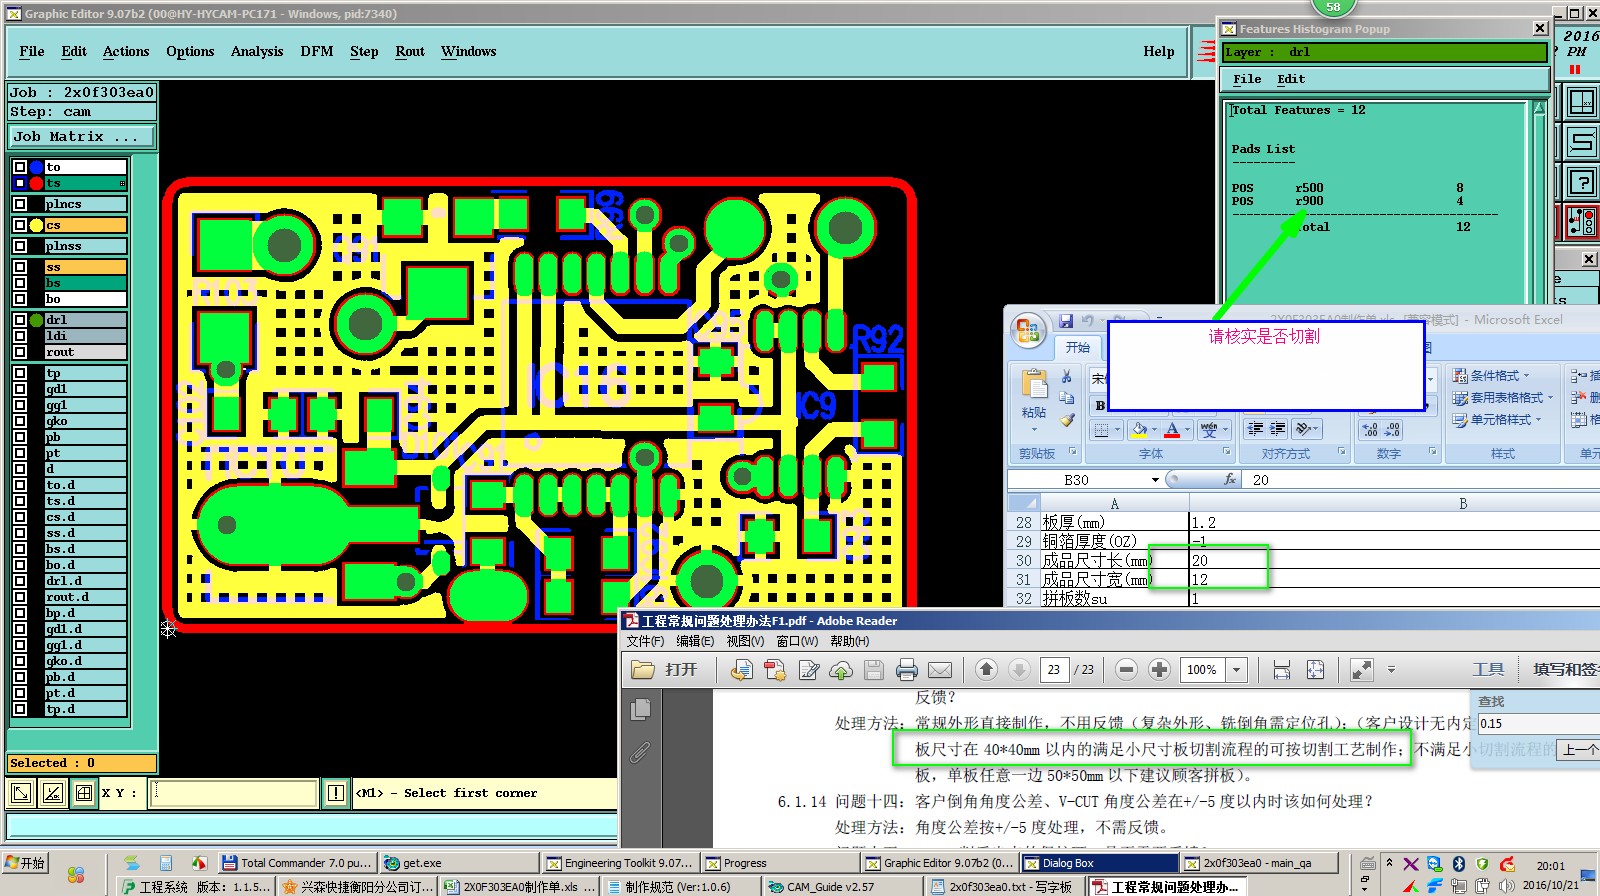Click the read mode expand icon in Reader
This screenshot has height=896, width=1600.
click(1361, 670)
